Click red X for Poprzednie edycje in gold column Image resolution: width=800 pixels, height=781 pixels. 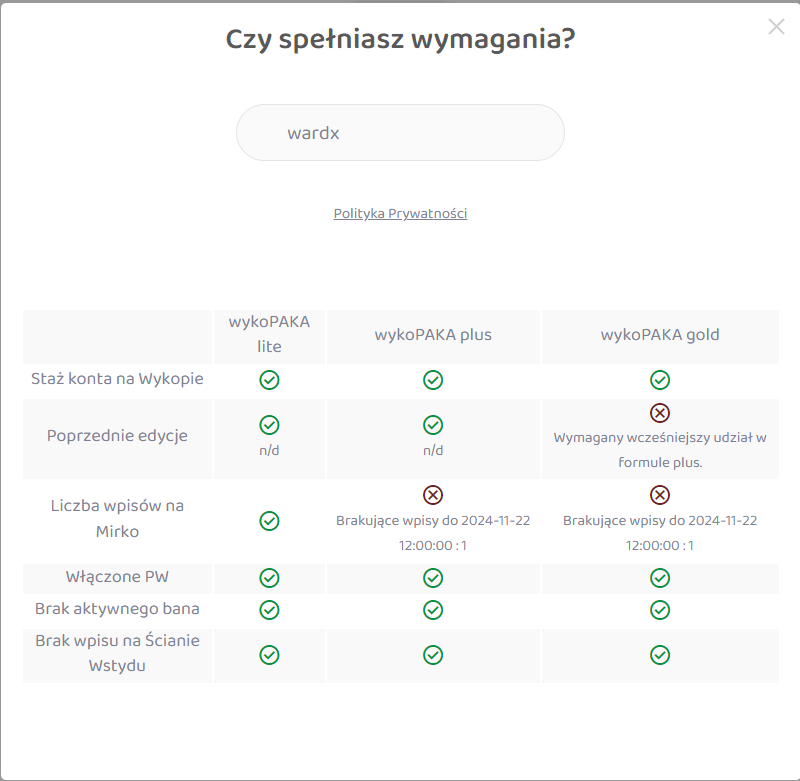tap(660, 413)
